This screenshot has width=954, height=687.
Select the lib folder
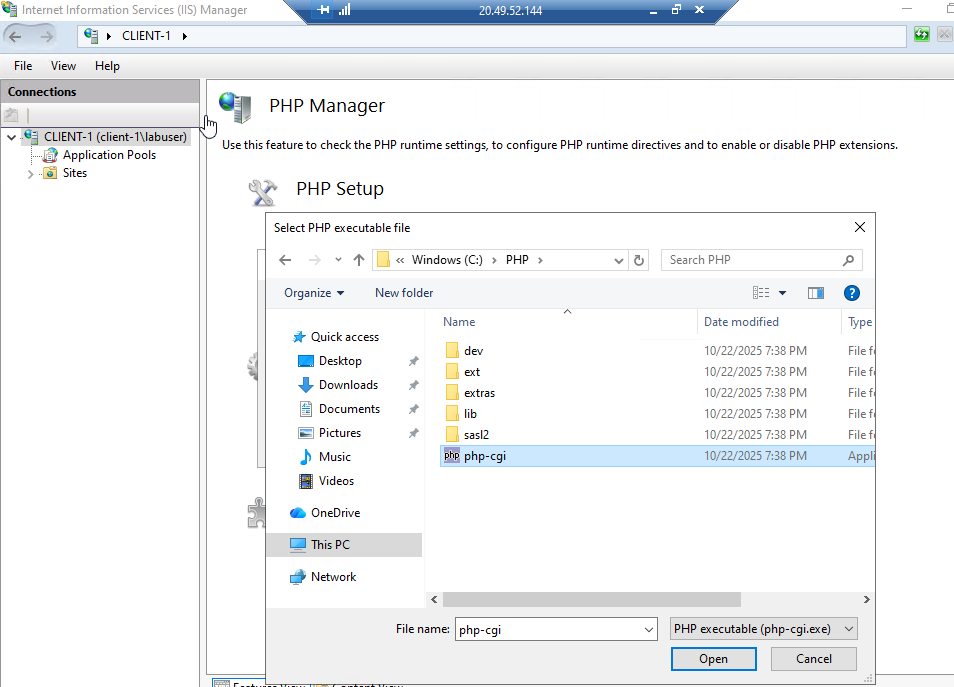470,414
